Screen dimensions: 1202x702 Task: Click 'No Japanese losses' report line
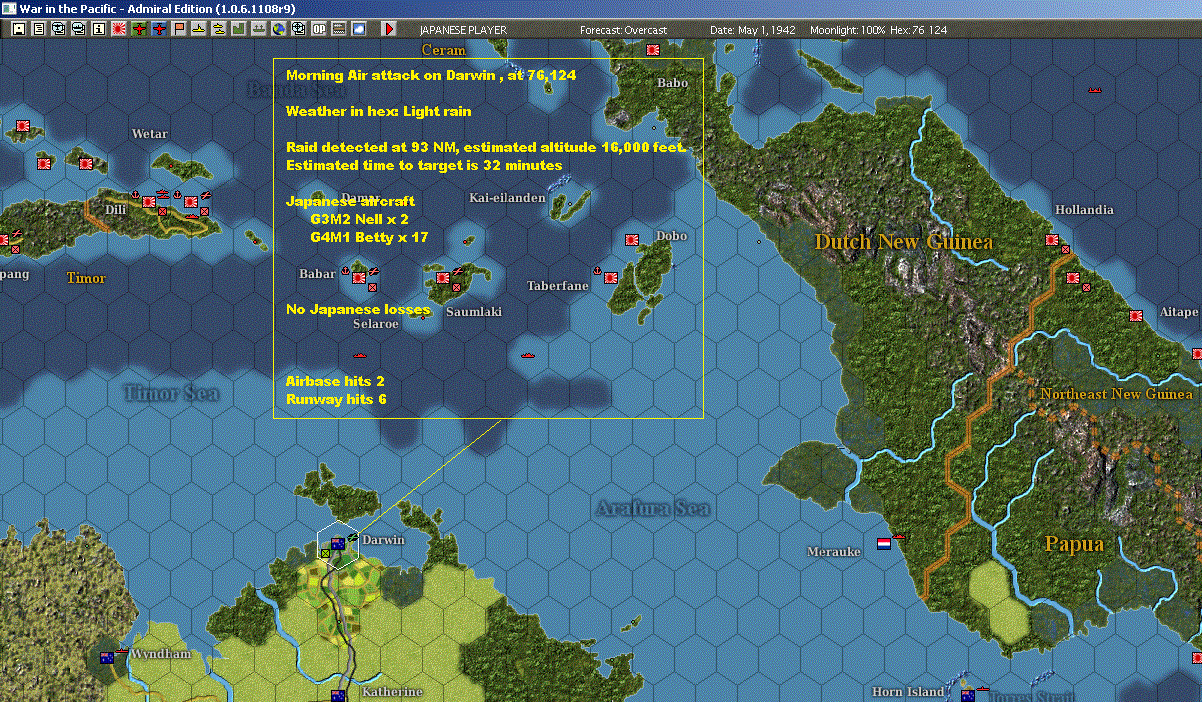(358, 310)
